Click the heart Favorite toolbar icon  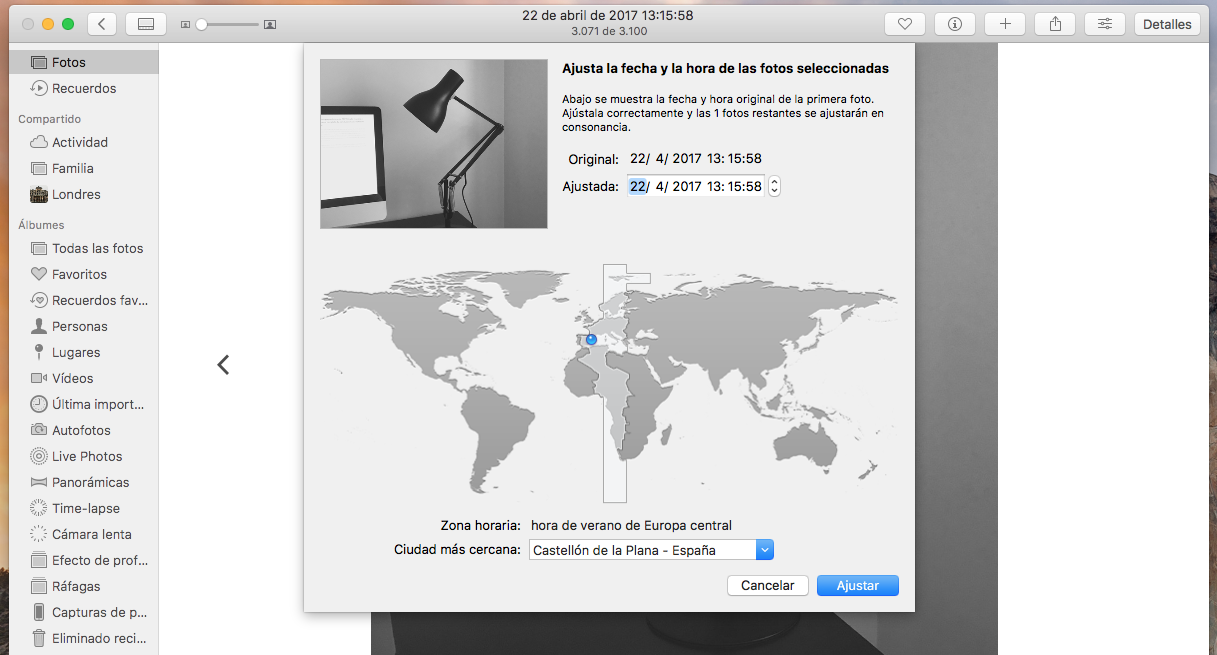pos(905,24)
